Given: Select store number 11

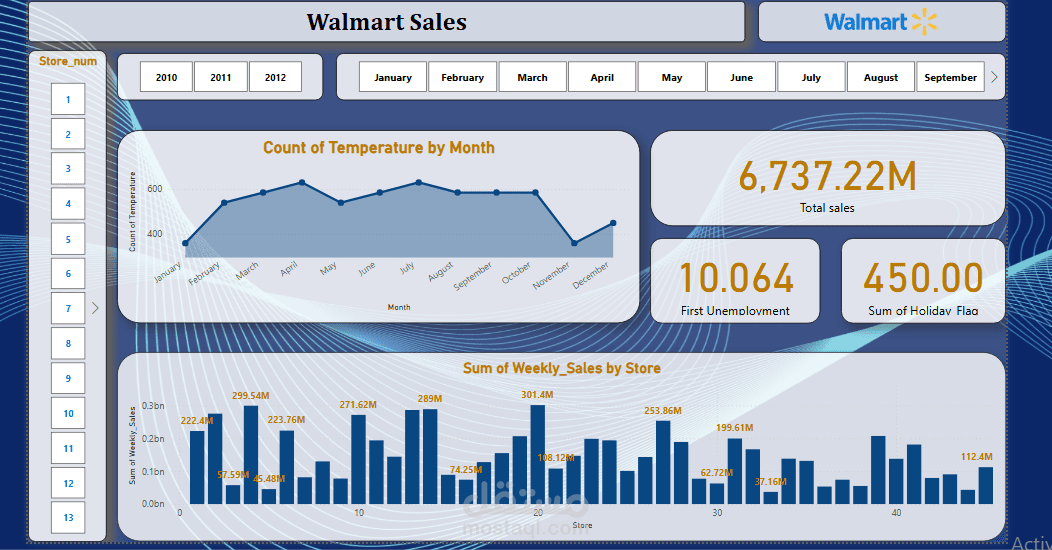Looking at the screenshot, I should 68,448.
